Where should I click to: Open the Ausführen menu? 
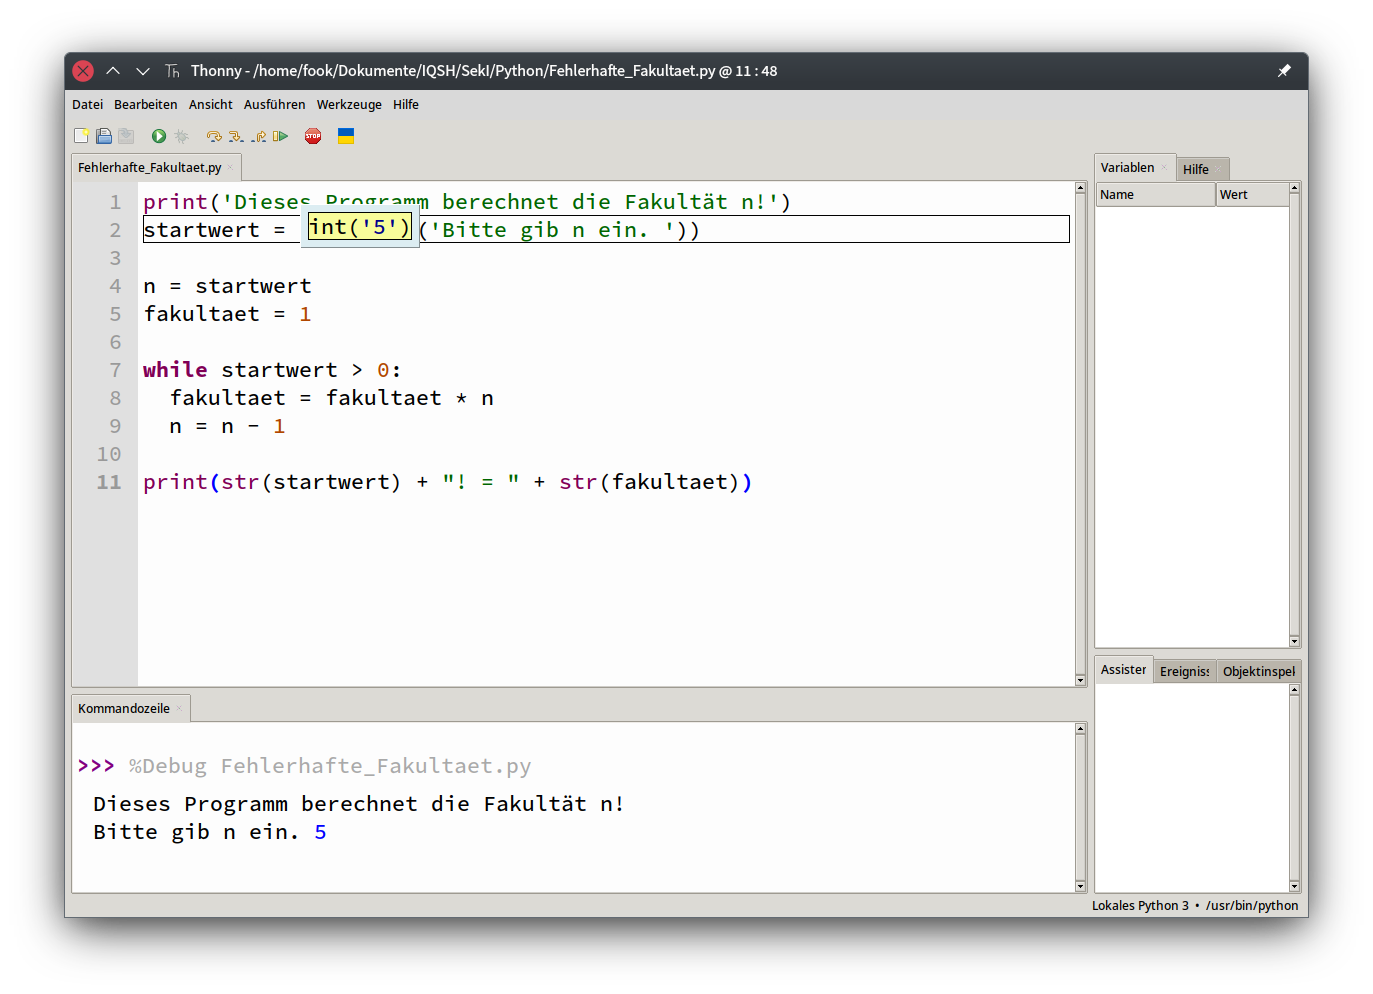click(x=274, y=104)
